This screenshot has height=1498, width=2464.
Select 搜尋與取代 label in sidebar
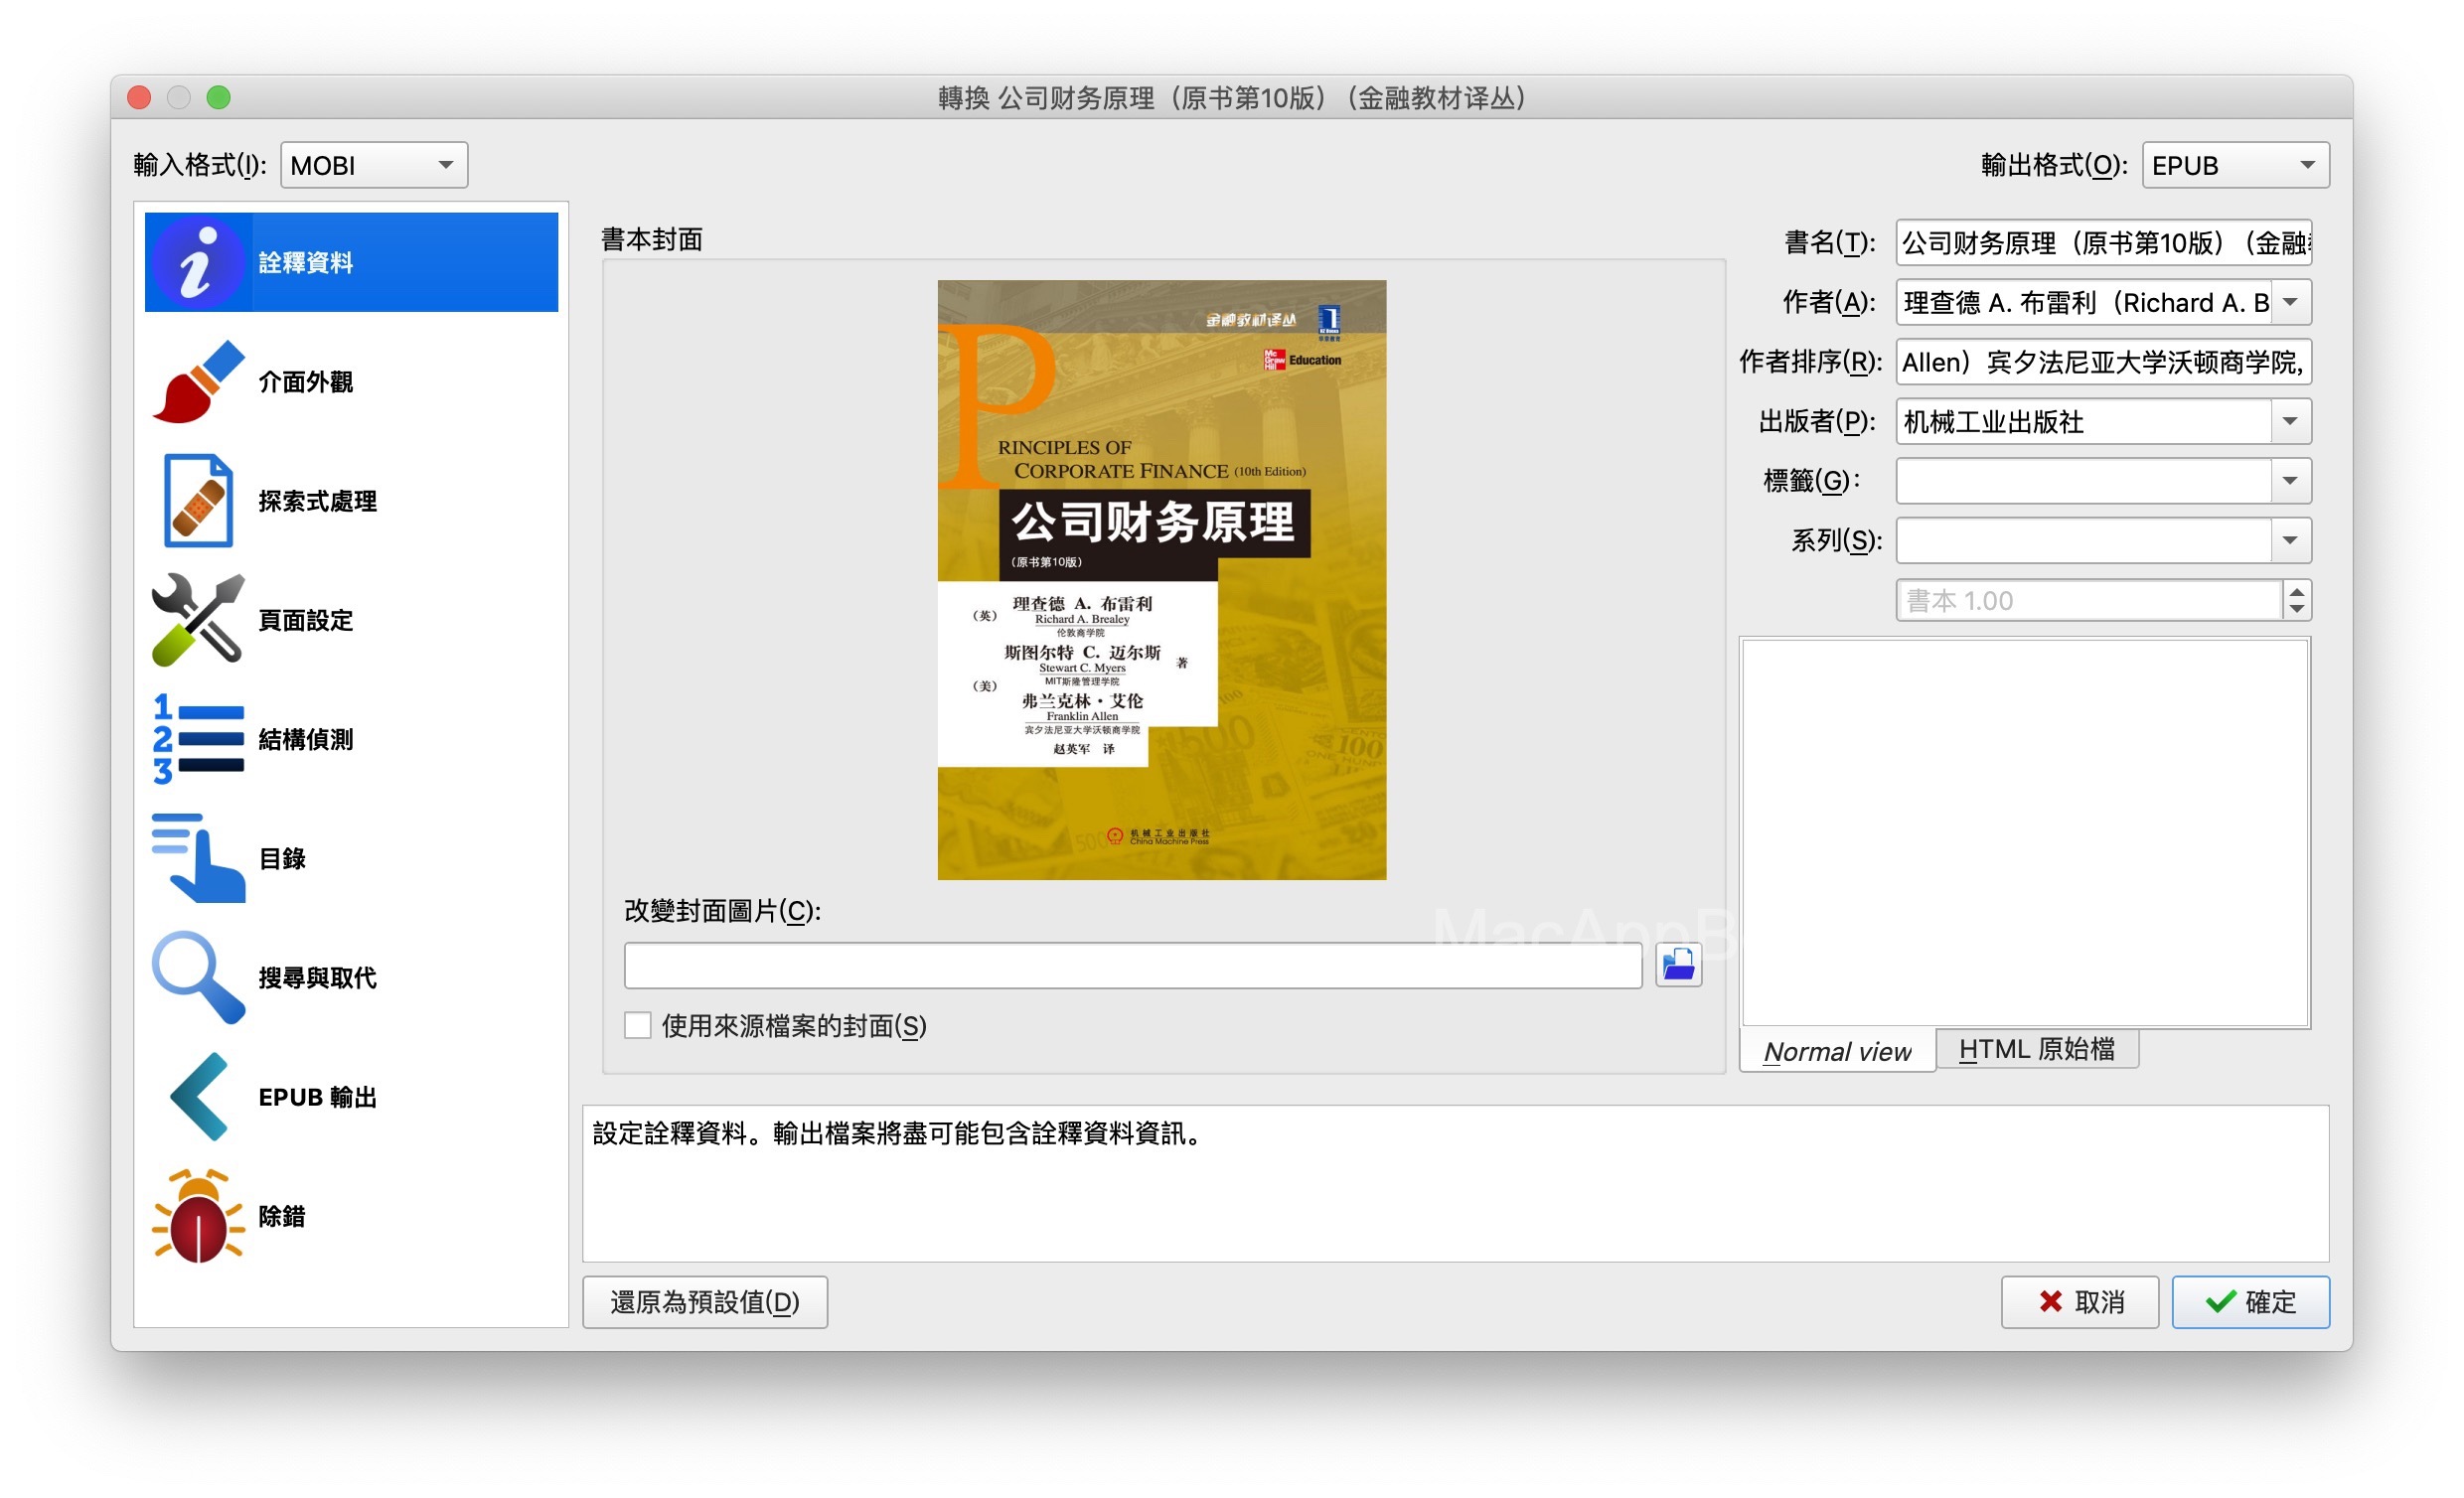pyautogui.click(x=317, y=978)
